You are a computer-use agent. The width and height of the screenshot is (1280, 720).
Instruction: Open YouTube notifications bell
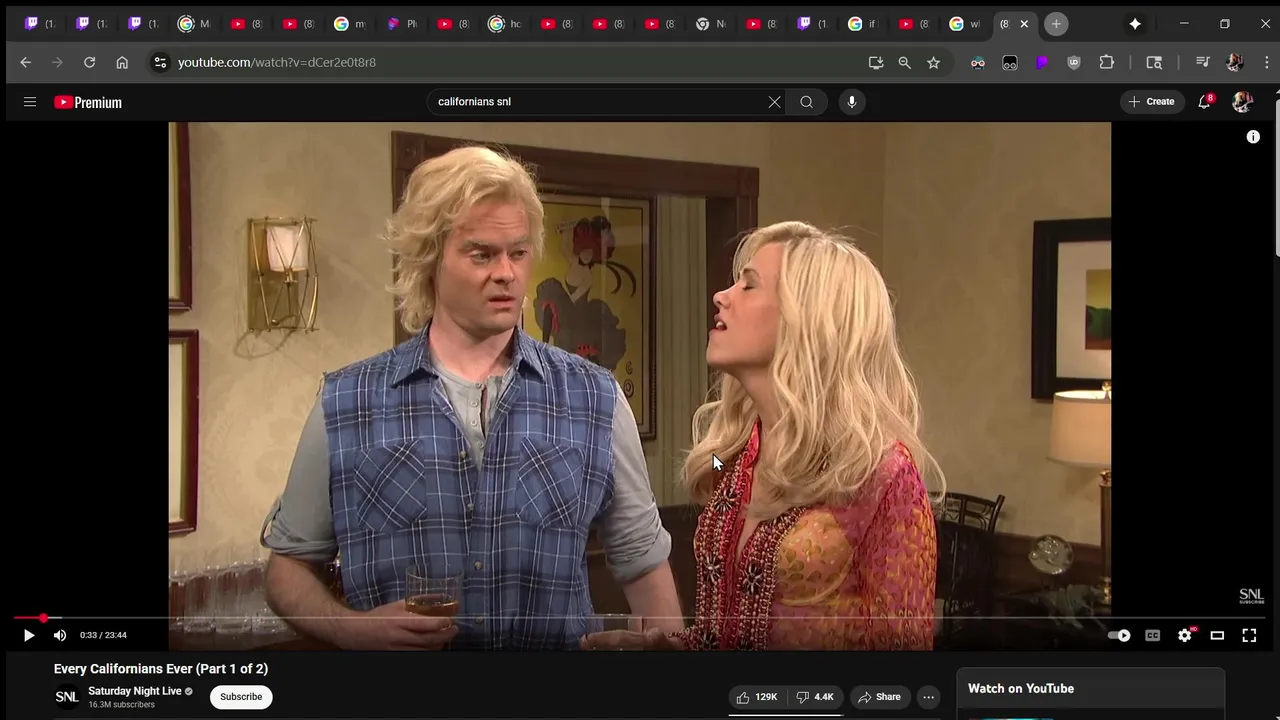(1205, 102)
